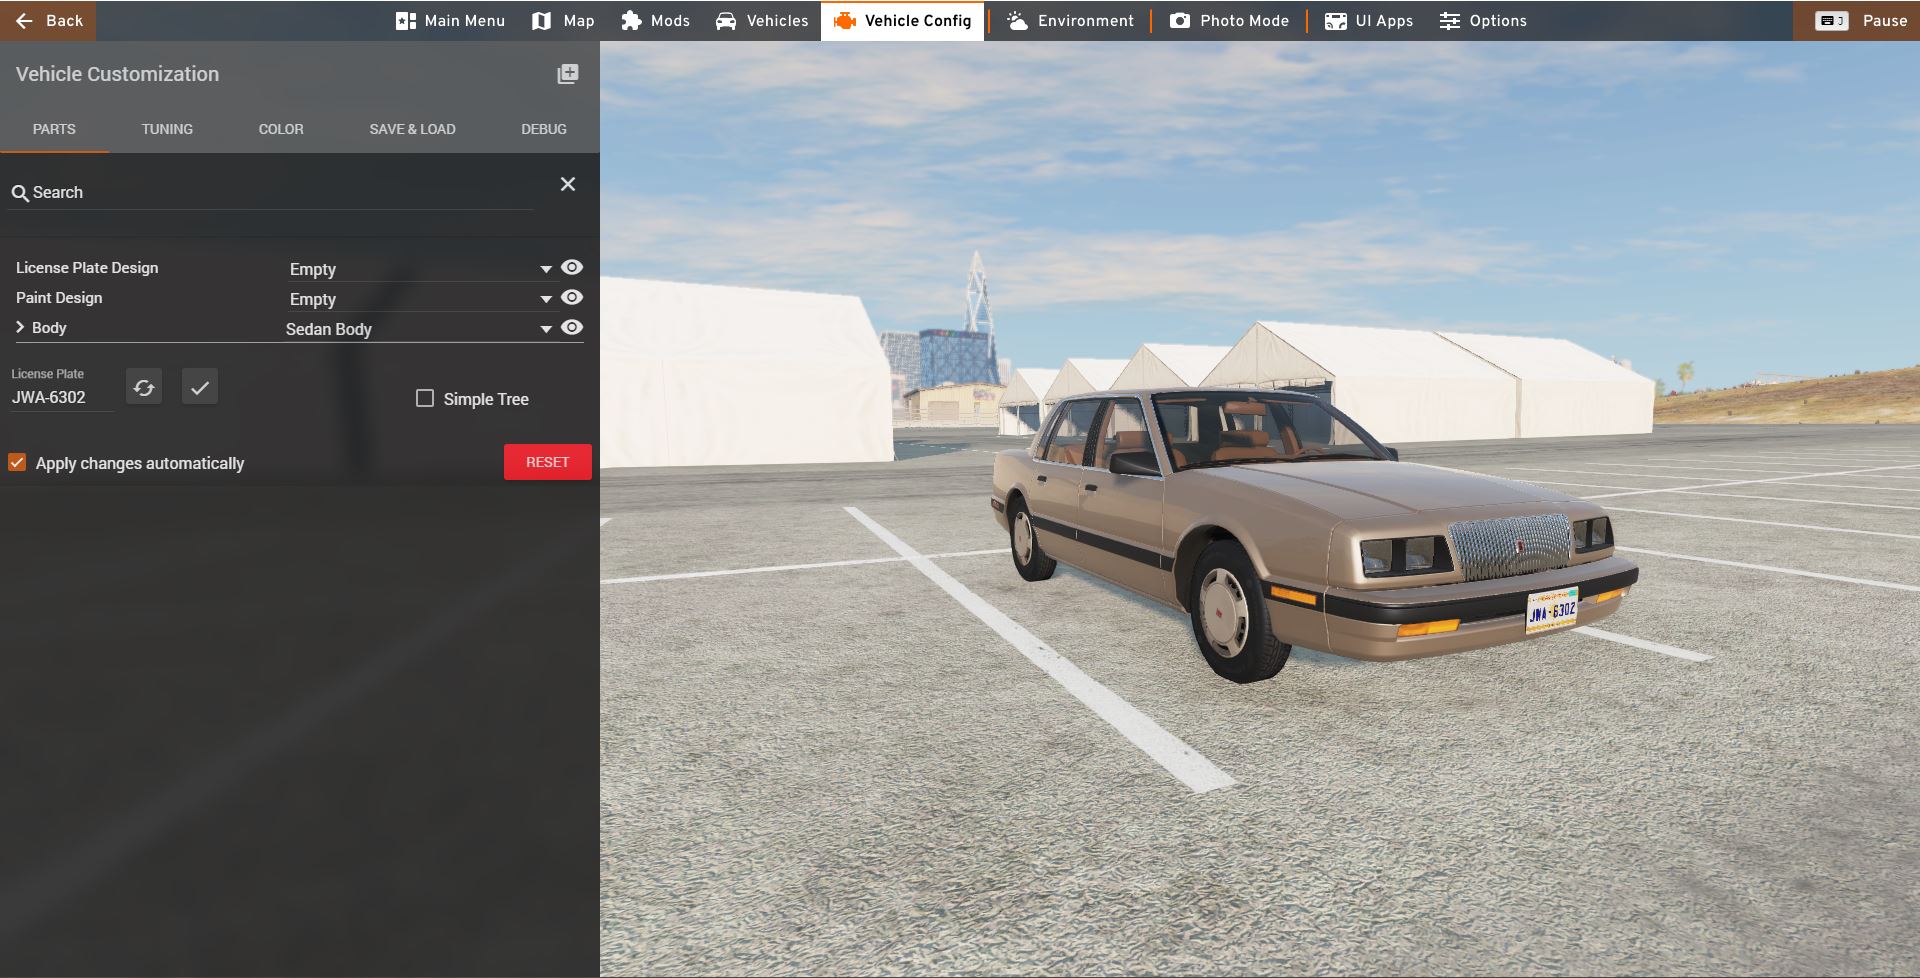Screen dimensions: 1920x978
Task: Click the add-window icon beside Vehicle Customization
Action: 568,74
